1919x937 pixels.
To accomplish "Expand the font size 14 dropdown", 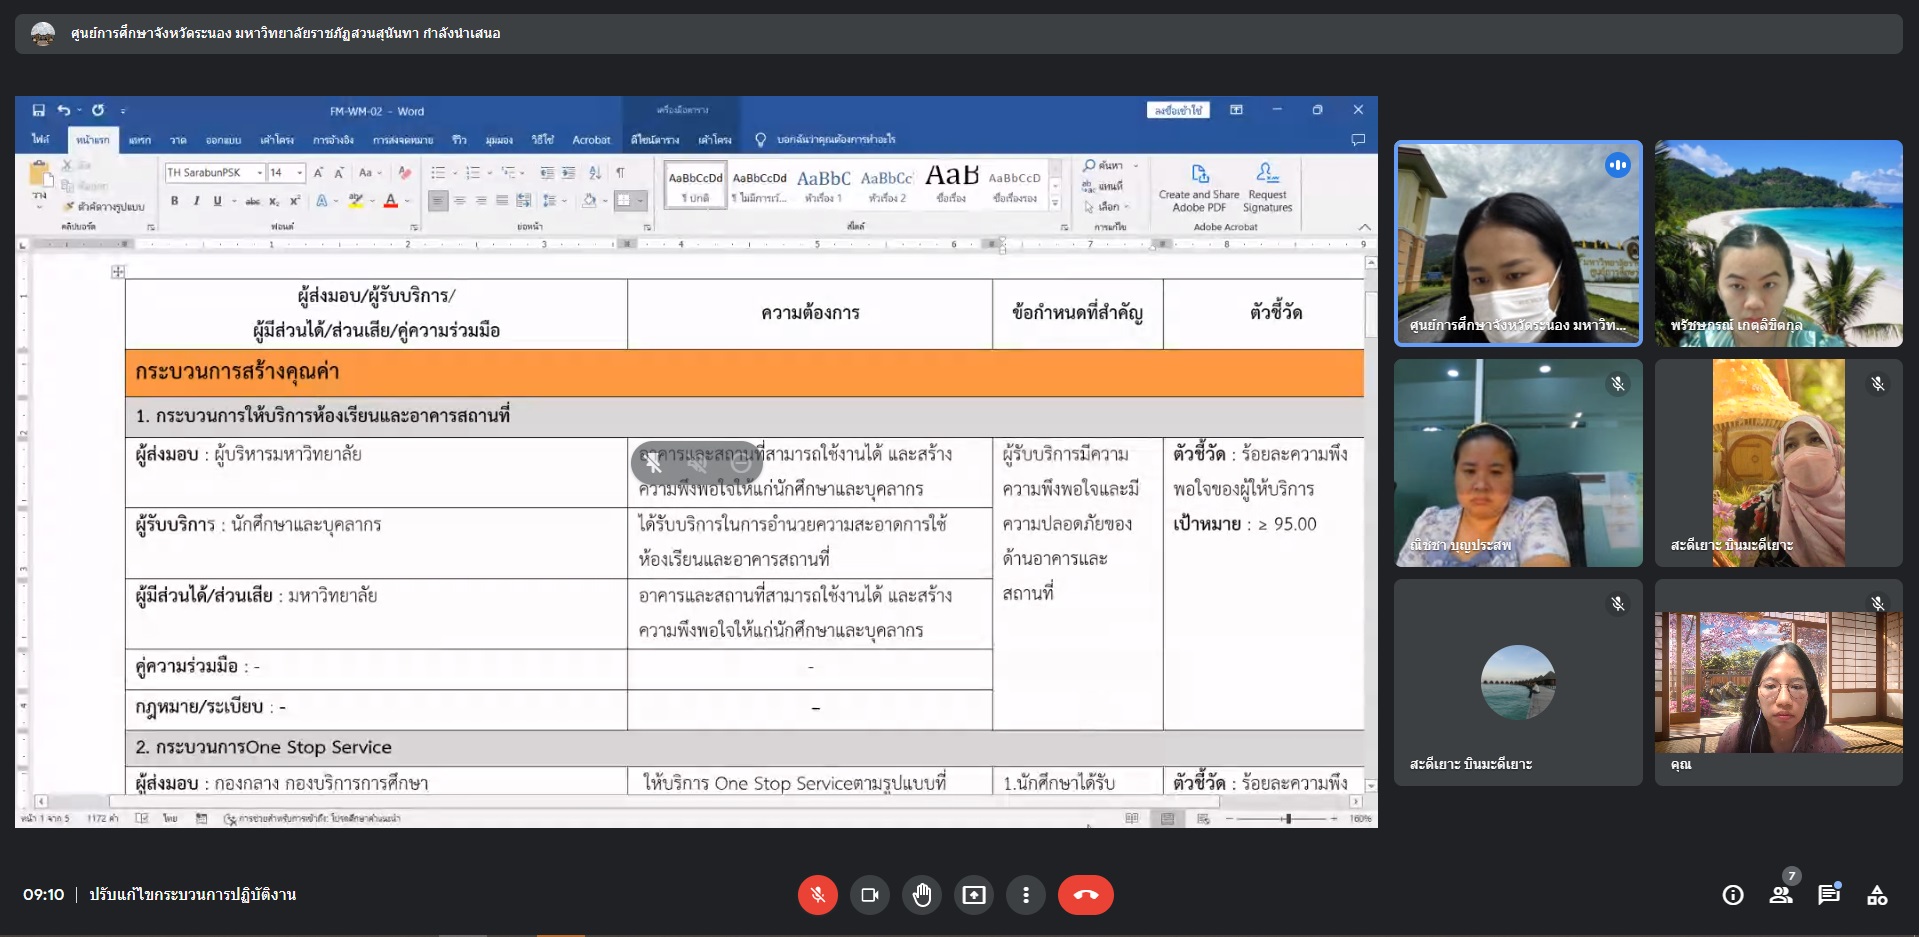I will (299, 173).
